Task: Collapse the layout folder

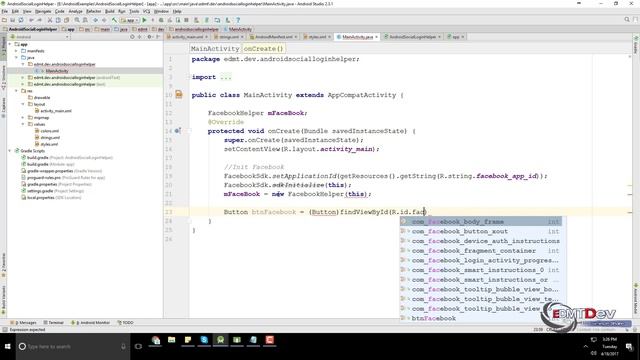Action: tap(23, 104)
